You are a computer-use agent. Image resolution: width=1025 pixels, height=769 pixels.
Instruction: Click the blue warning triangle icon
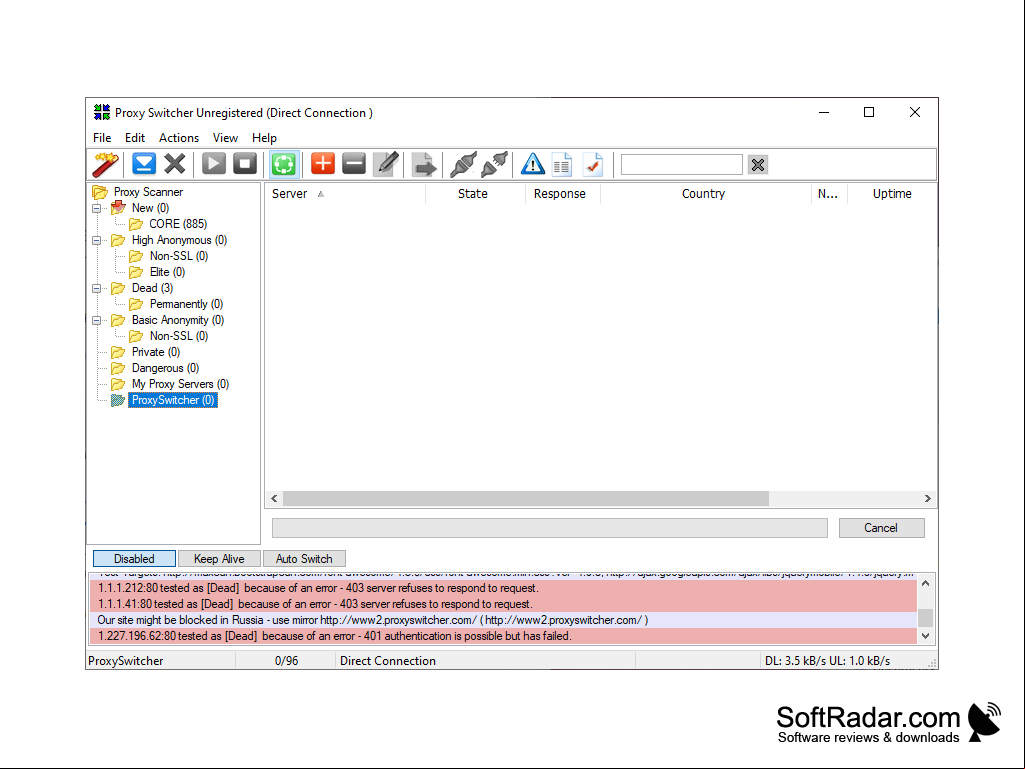click(x=533, y=164)
